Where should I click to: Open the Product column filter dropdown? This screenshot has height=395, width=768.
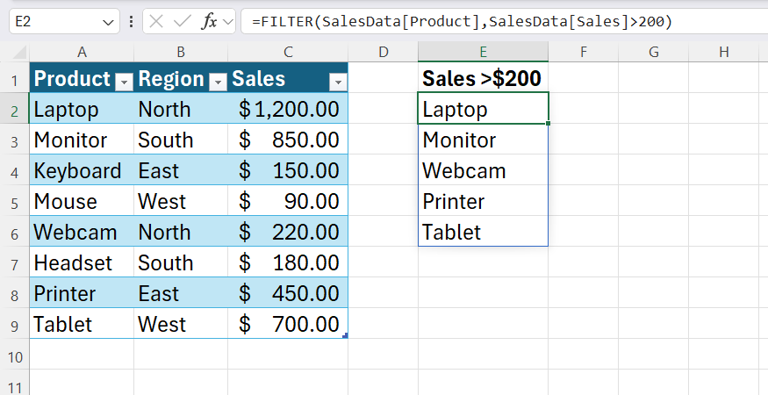point(124,83)
